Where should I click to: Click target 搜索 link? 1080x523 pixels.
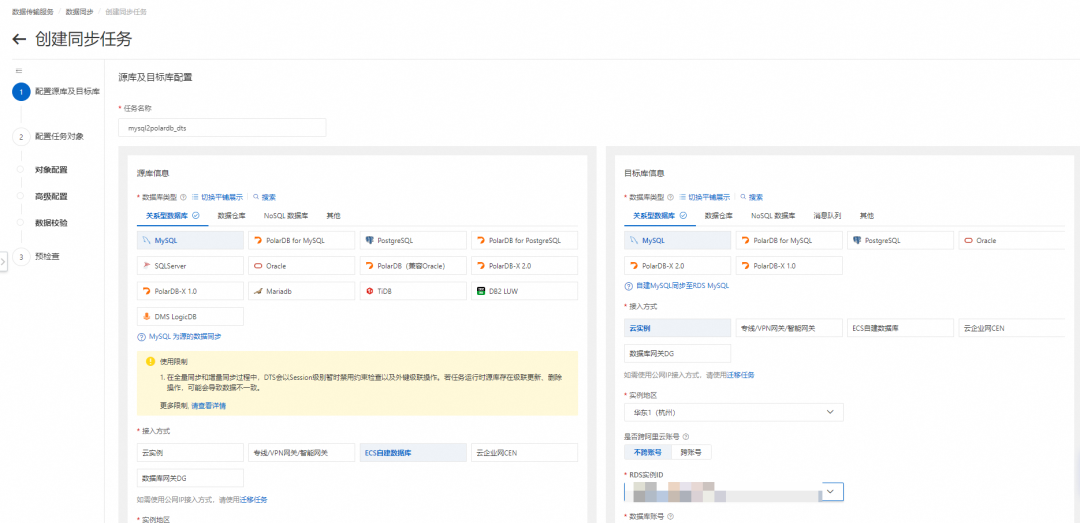click(x=751, y=197)
